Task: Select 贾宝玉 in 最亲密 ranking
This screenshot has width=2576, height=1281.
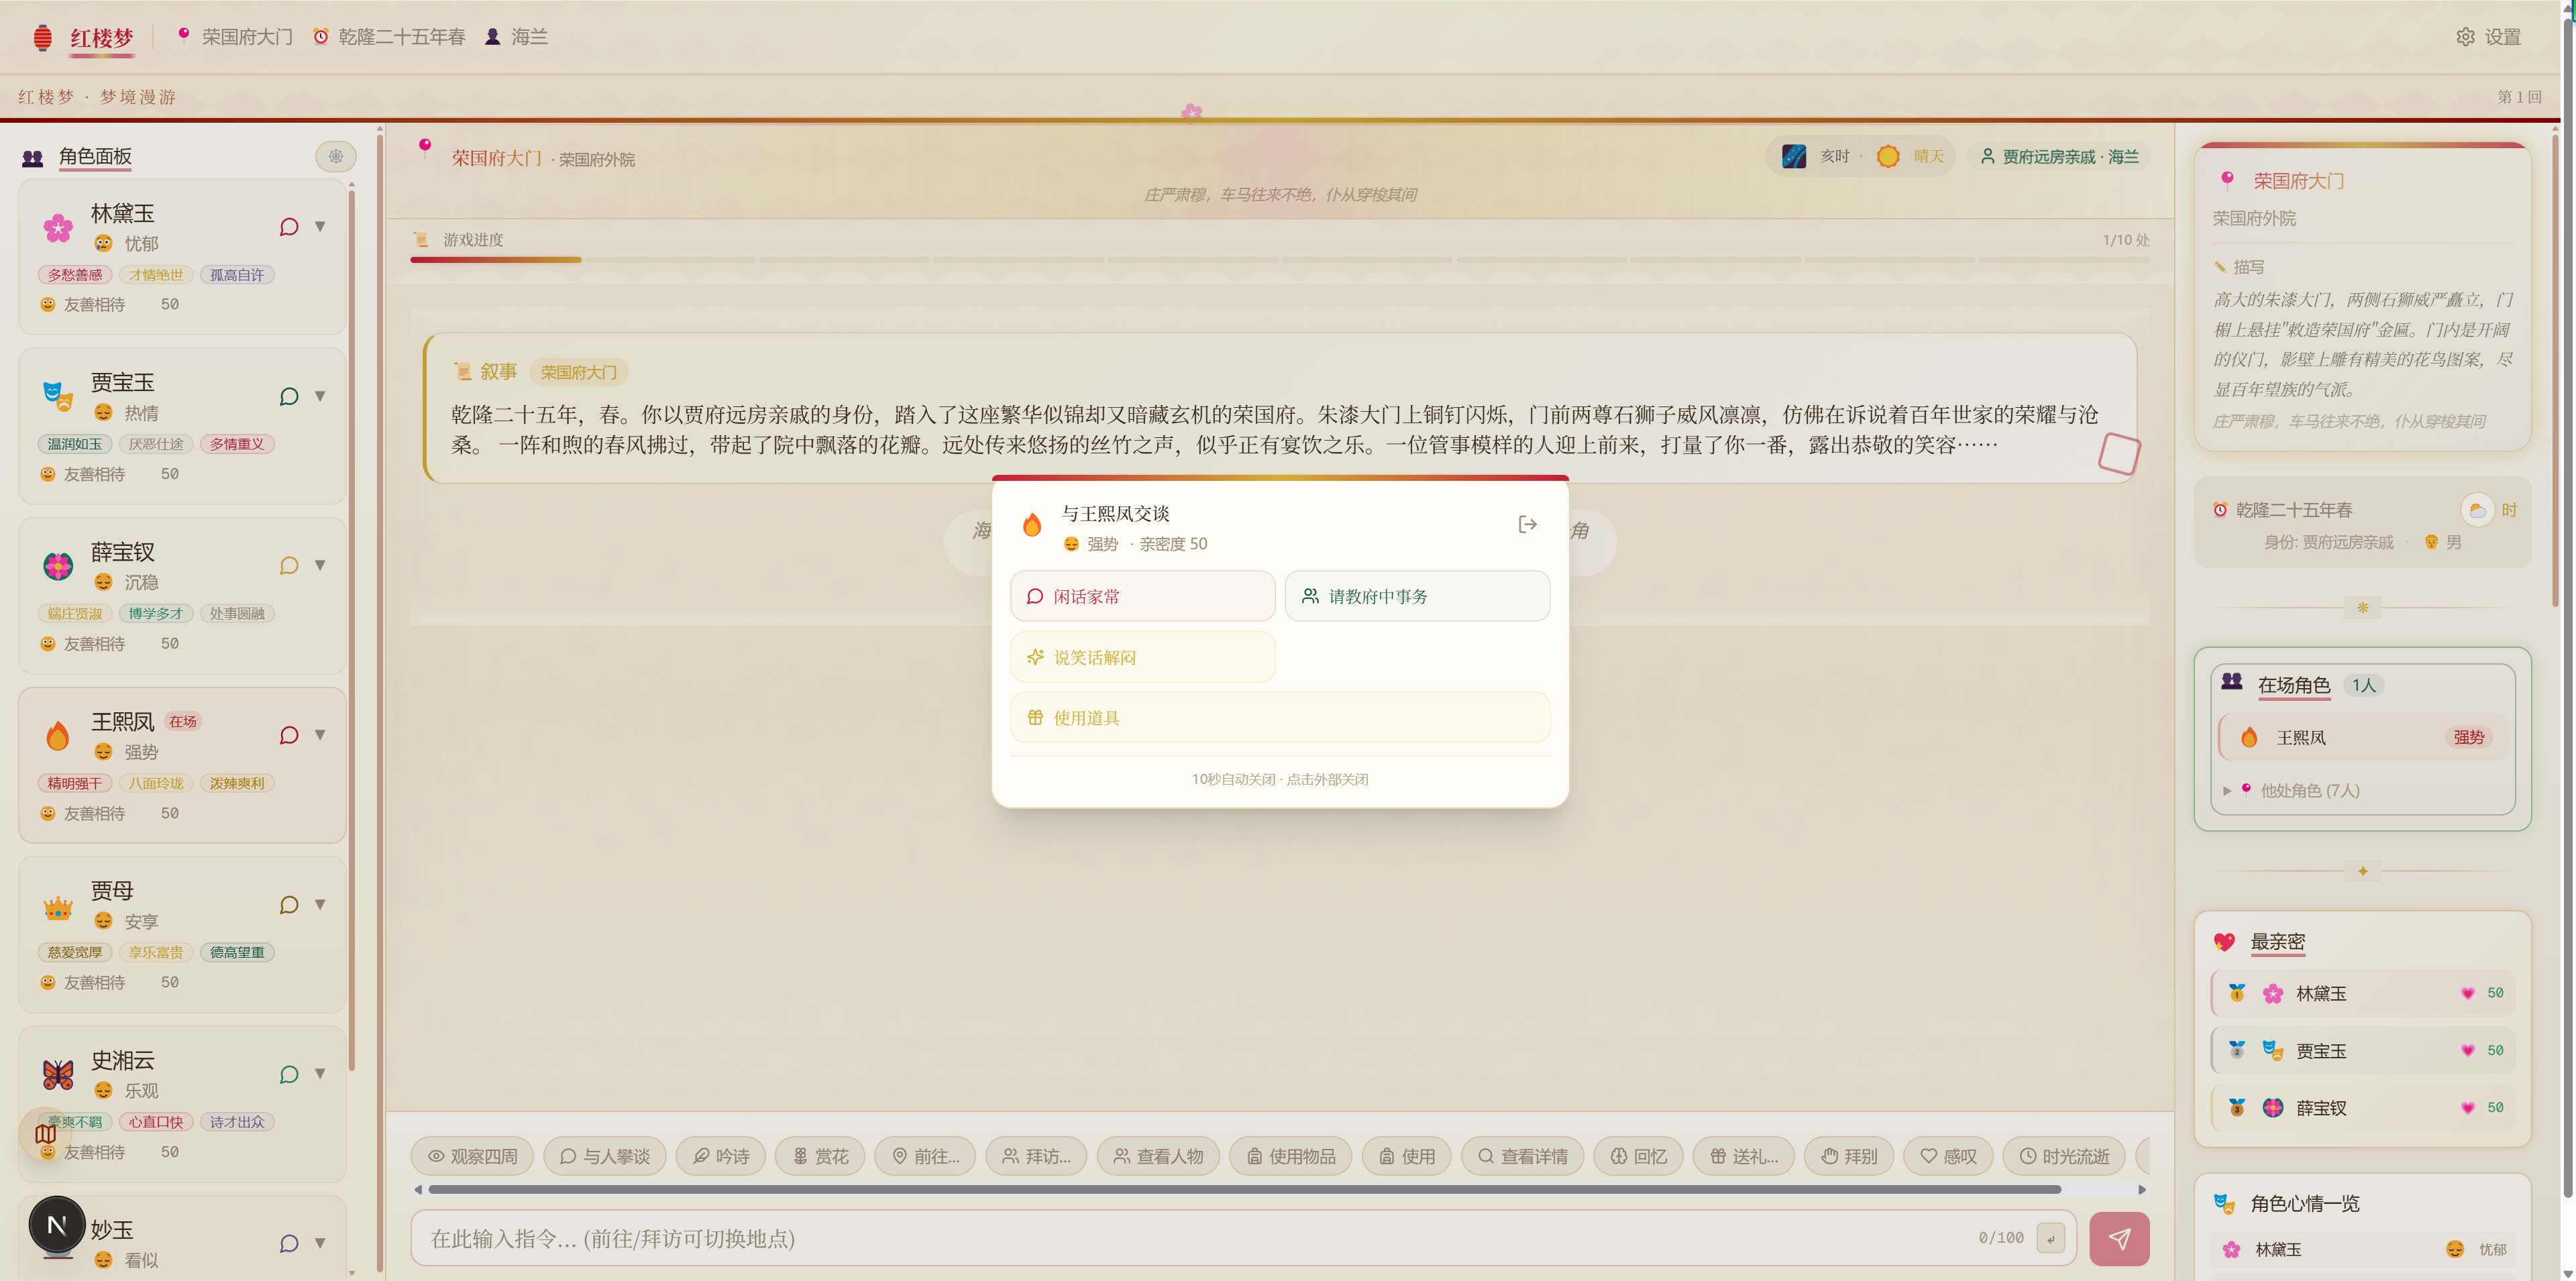Action: [2362, 1051]
